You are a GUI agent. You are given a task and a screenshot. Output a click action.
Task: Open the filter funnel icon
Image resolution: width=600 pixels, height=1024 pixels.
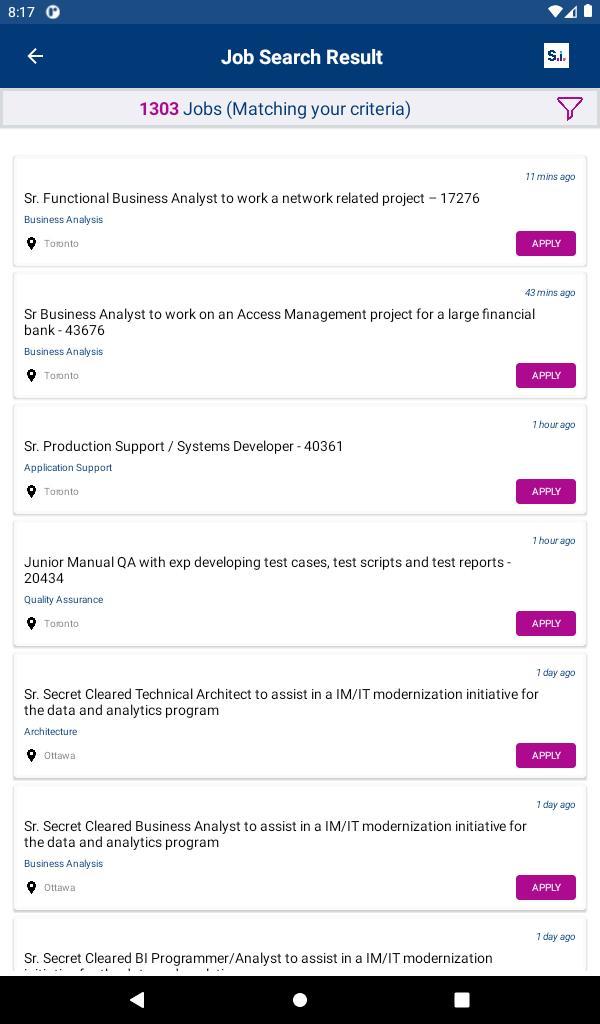[x=569, y=108]
